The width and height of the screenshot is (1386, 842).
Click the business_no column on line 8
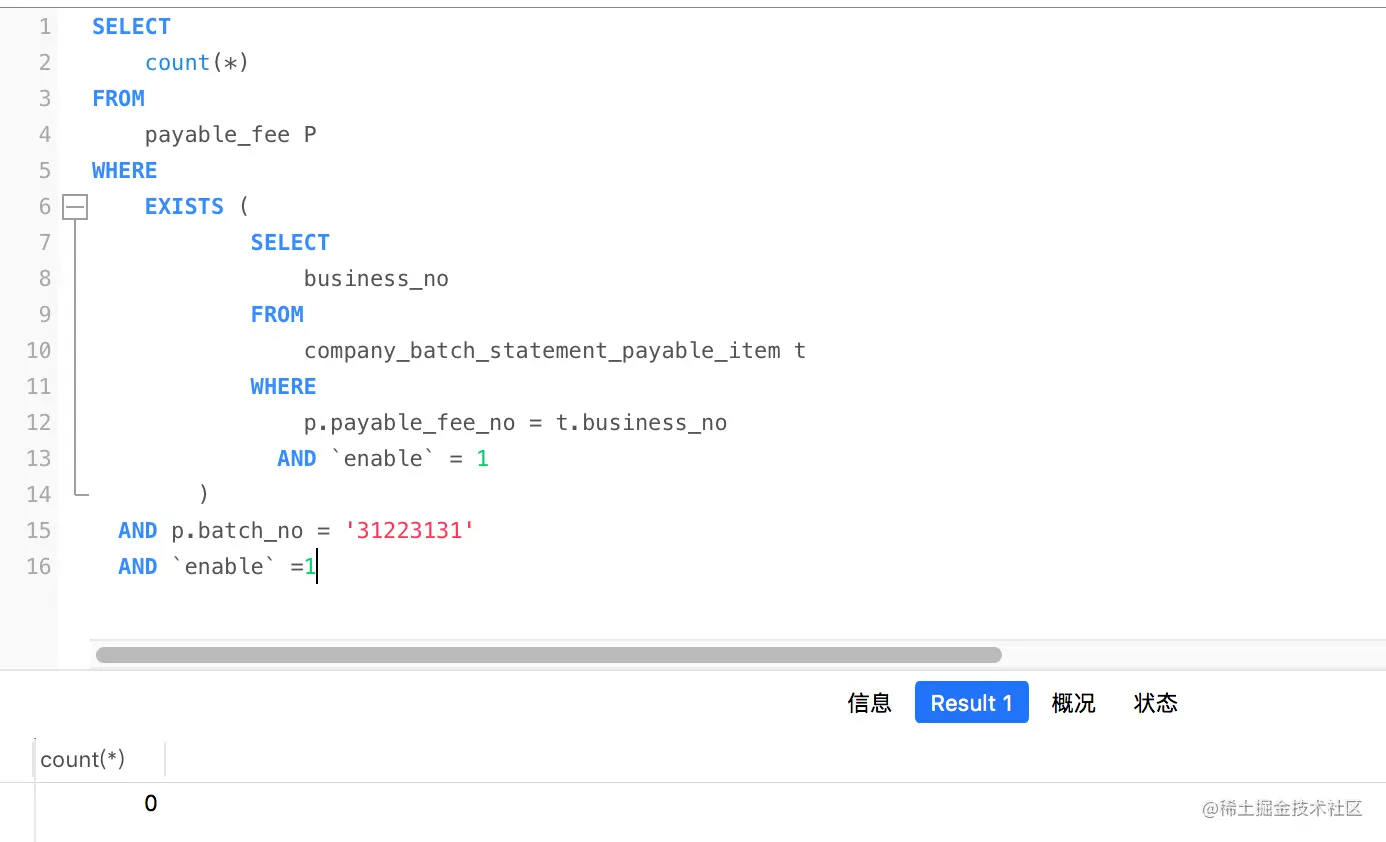pyautogui.click(x=376, y=278)
